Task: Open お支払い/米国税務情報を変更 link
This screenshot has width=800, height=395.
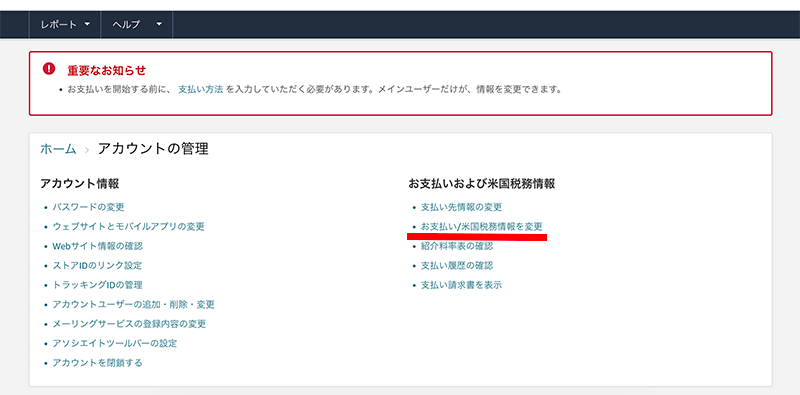Action: 481,227
